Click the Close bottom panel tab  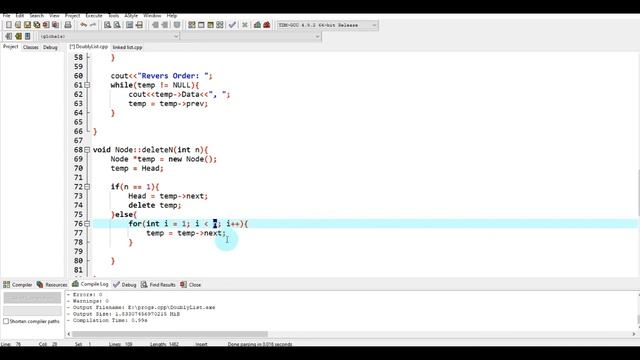191,284
